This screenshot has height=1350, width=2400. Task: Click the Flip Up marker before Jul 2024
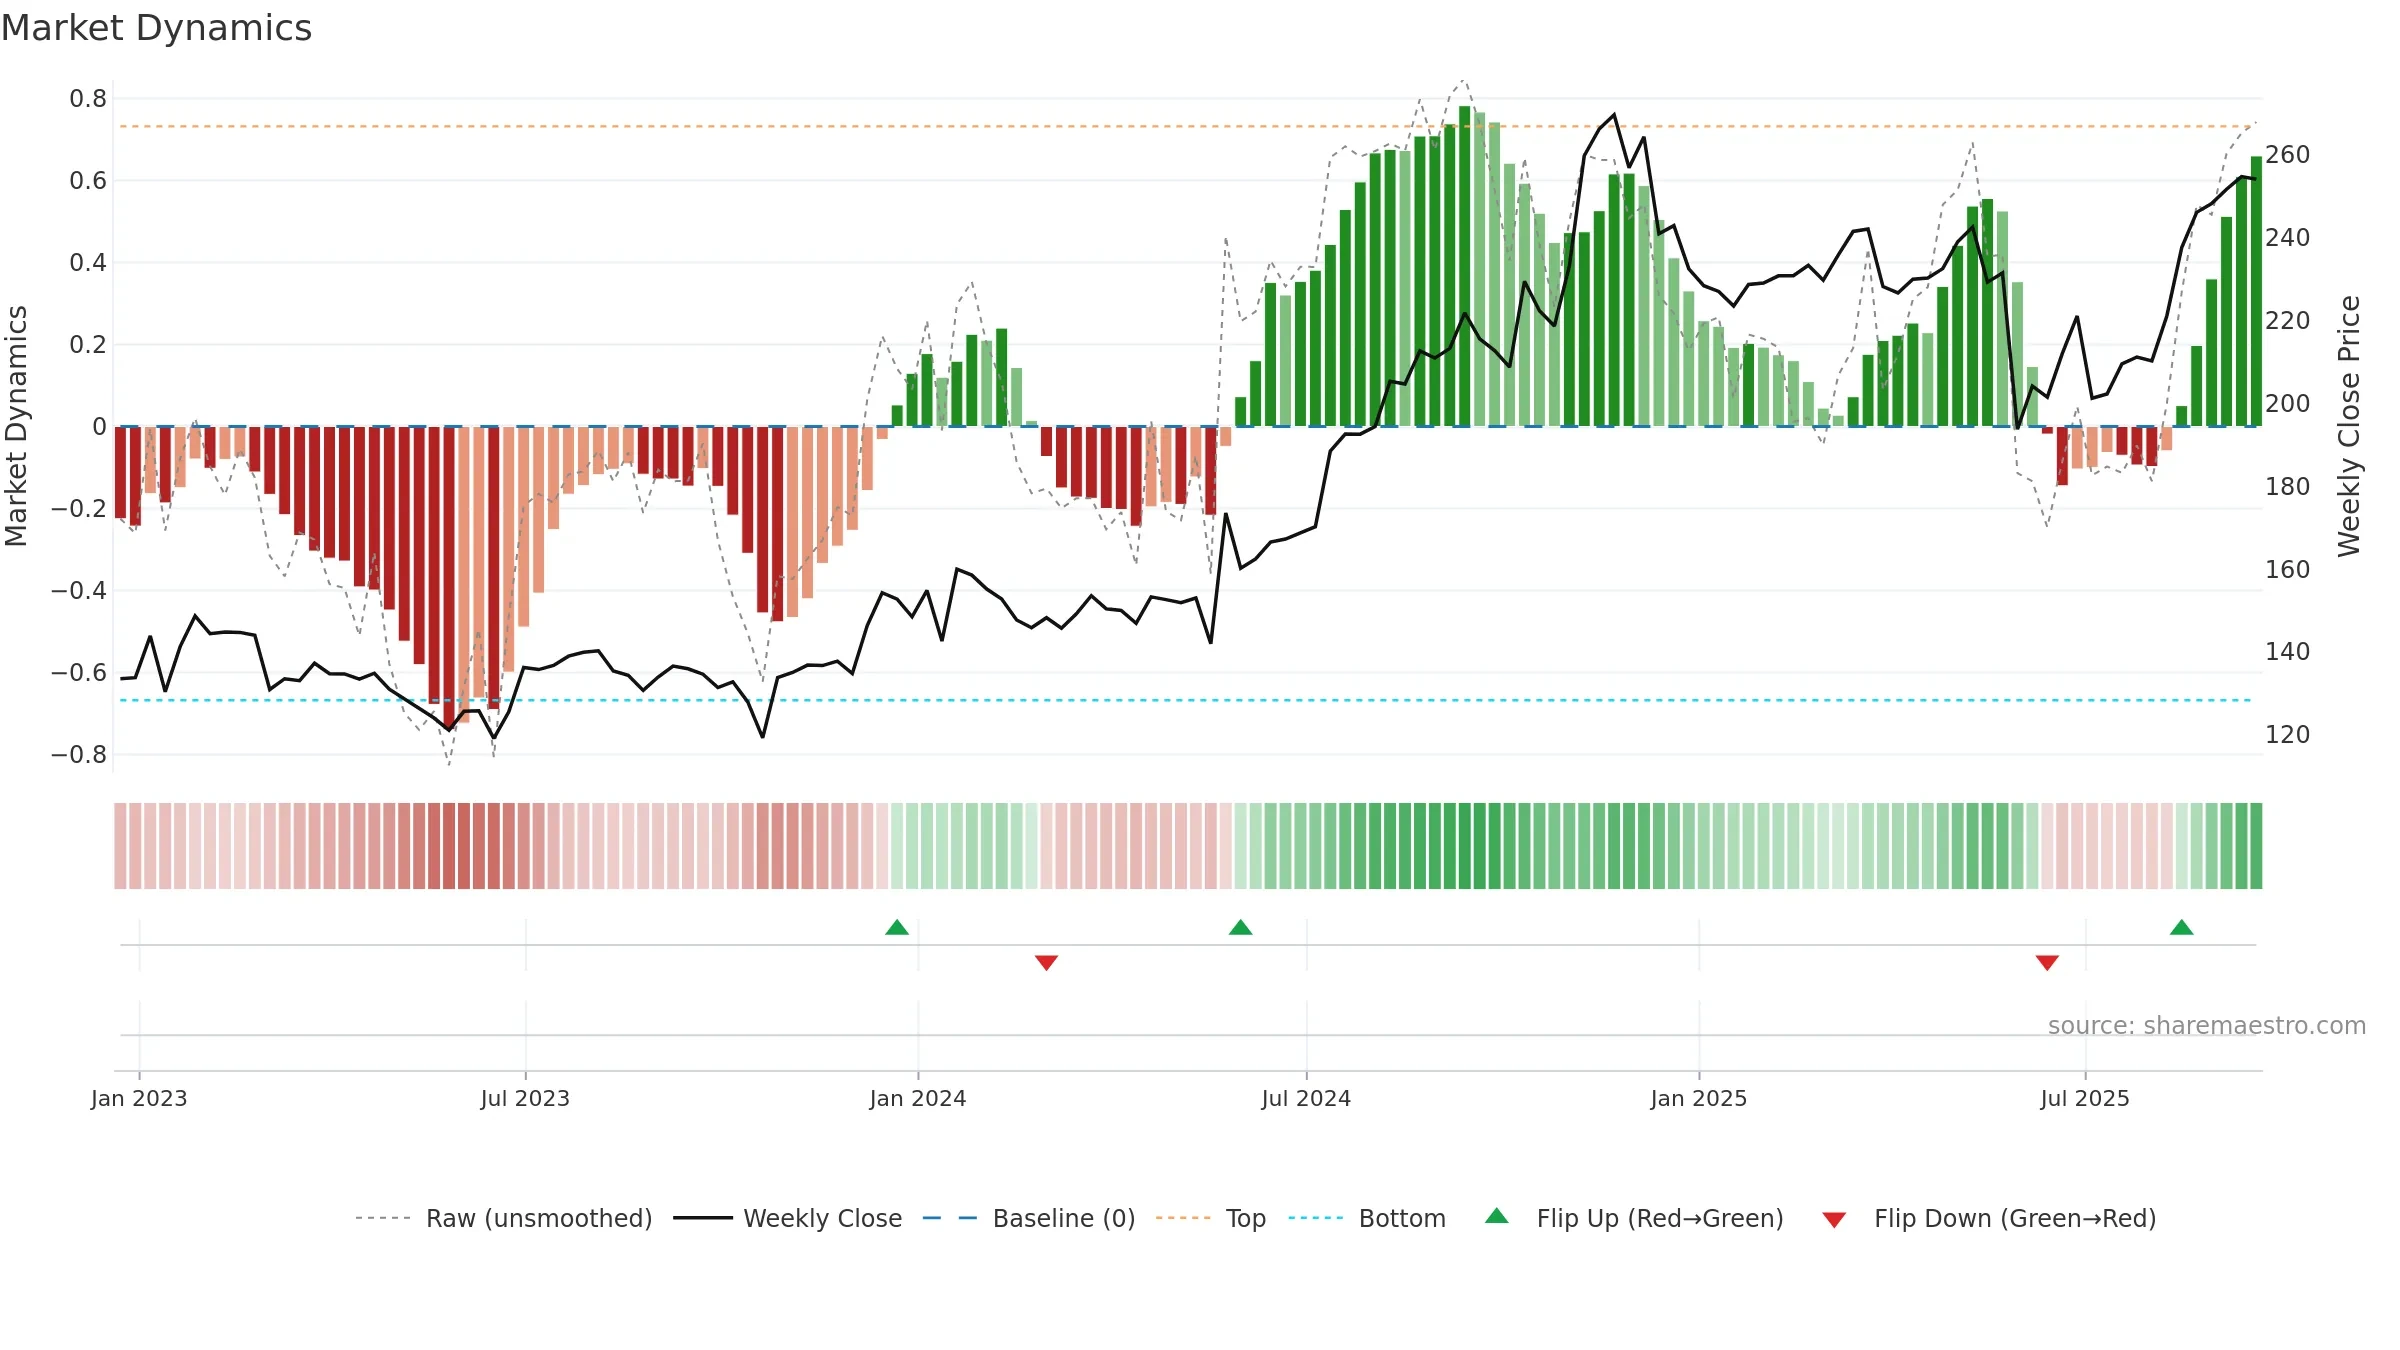pos(1240,927)
